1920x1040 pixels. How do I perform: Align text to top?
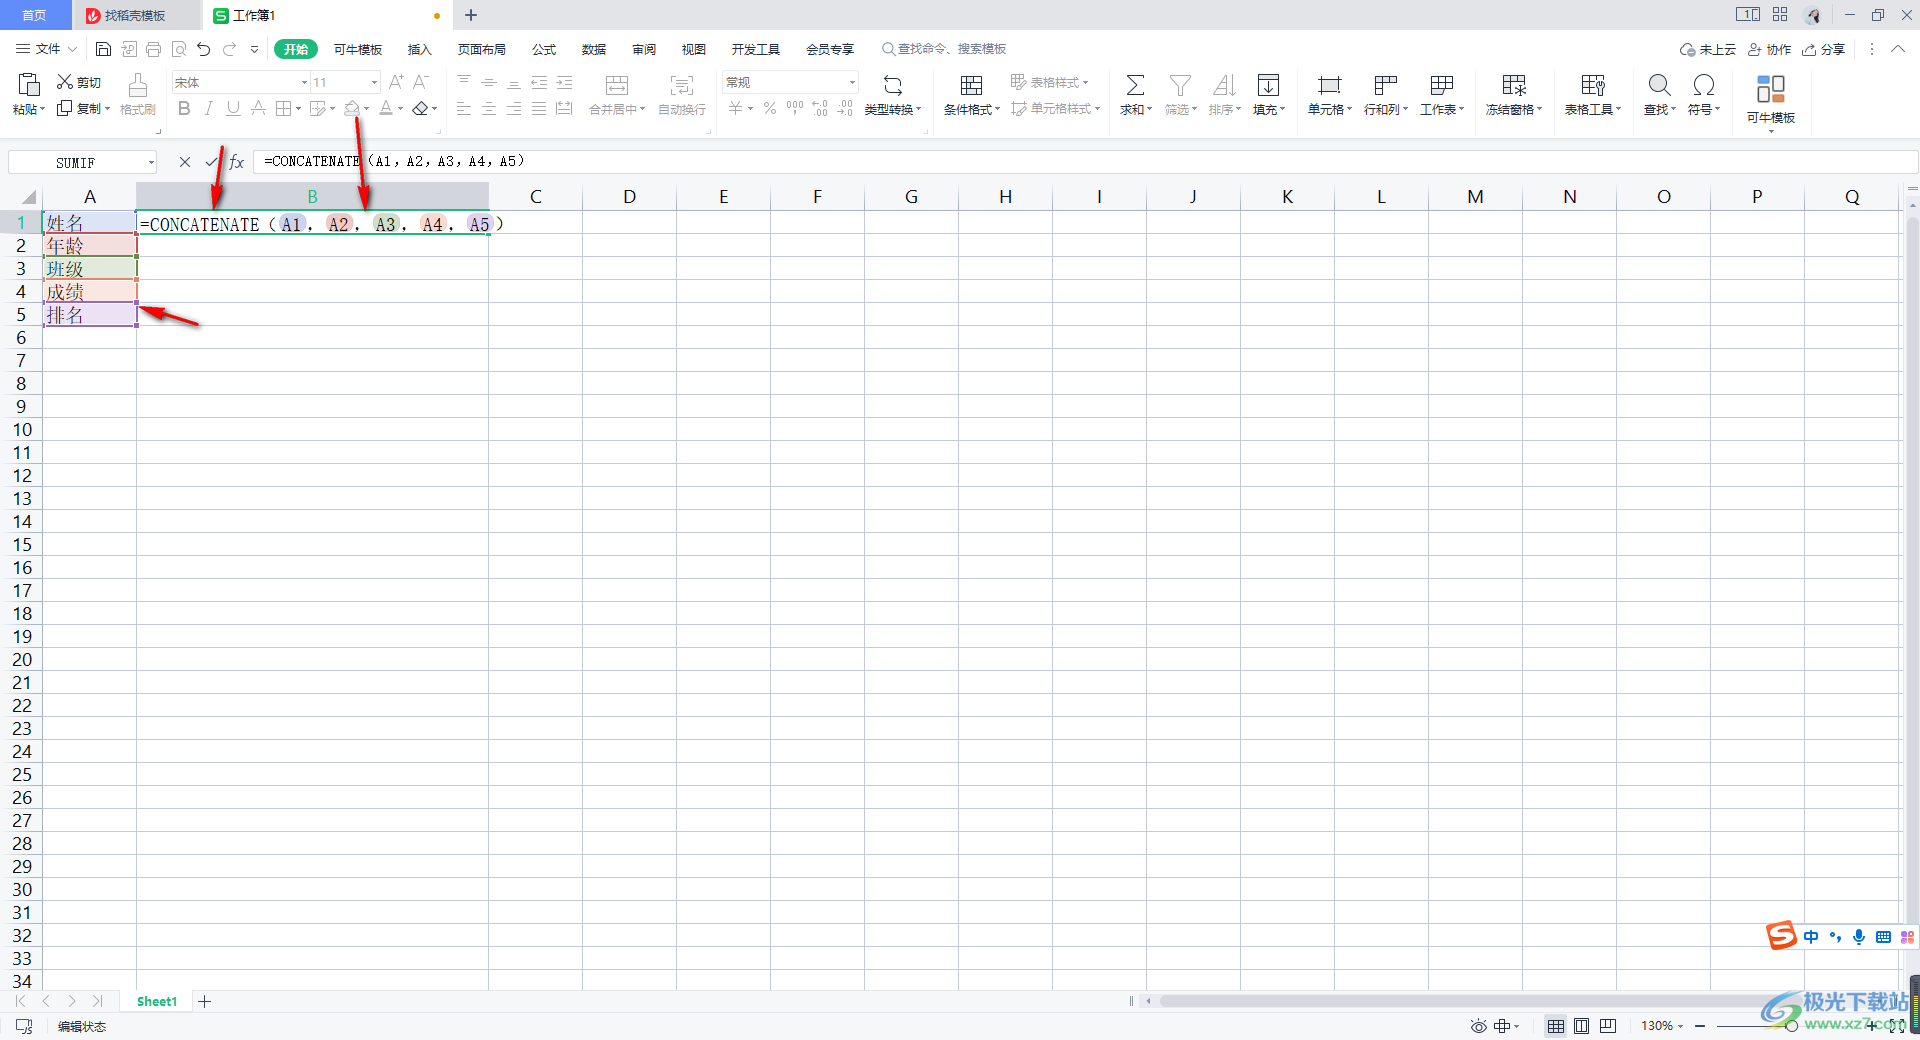(x=464, y=82)
